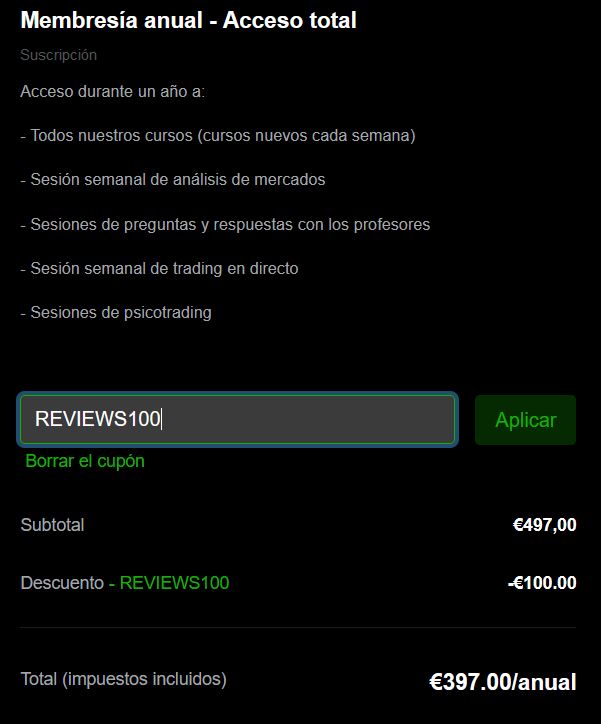Click the 'Total (impuestos incluidos)' label

[123, 679]
